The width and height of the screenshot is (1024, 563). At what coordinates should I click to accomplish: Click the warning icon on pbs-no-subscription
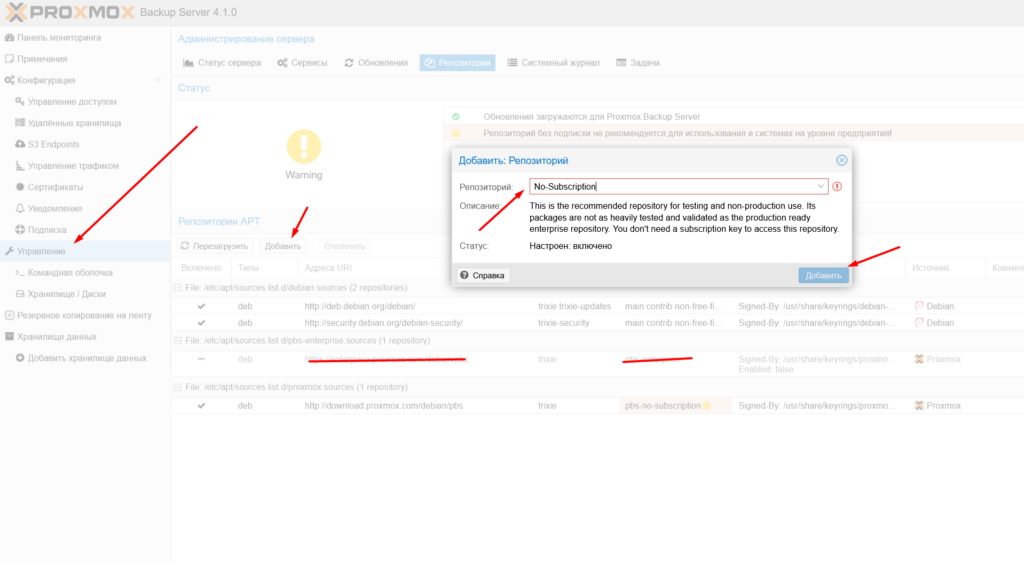(x=706, y=406)
